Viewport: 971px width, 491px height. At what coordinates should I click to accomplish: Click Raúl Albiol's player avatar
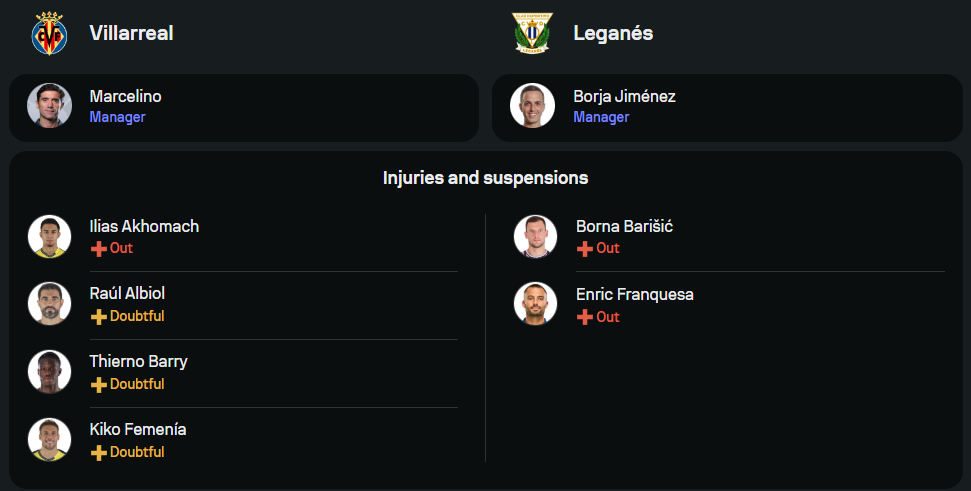49,304
